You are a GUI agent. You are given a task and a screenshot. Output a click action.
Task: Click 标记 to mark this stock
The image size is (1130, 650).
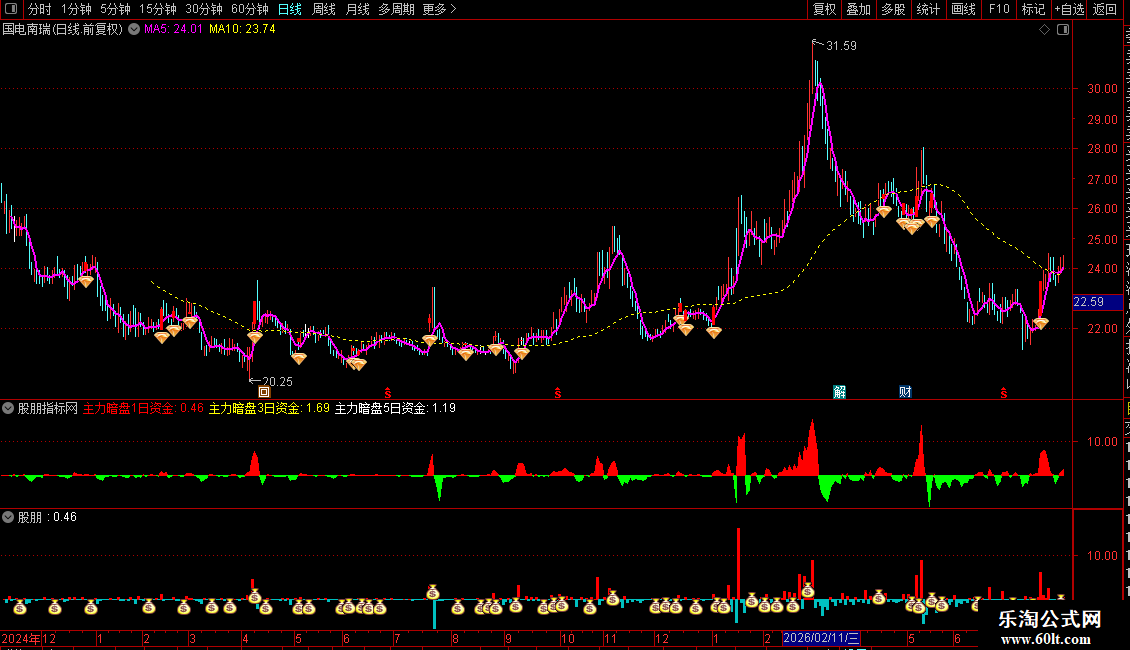click(x=1033, y=9)
